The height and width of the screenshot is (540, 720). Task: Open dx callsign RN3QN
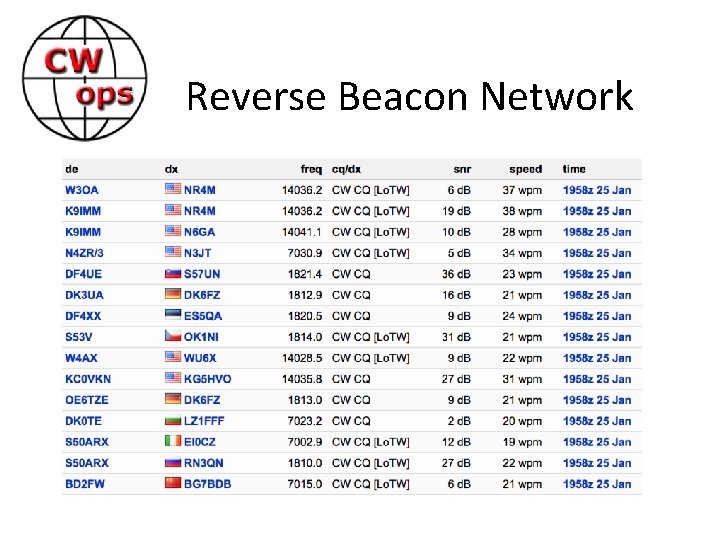204,463
